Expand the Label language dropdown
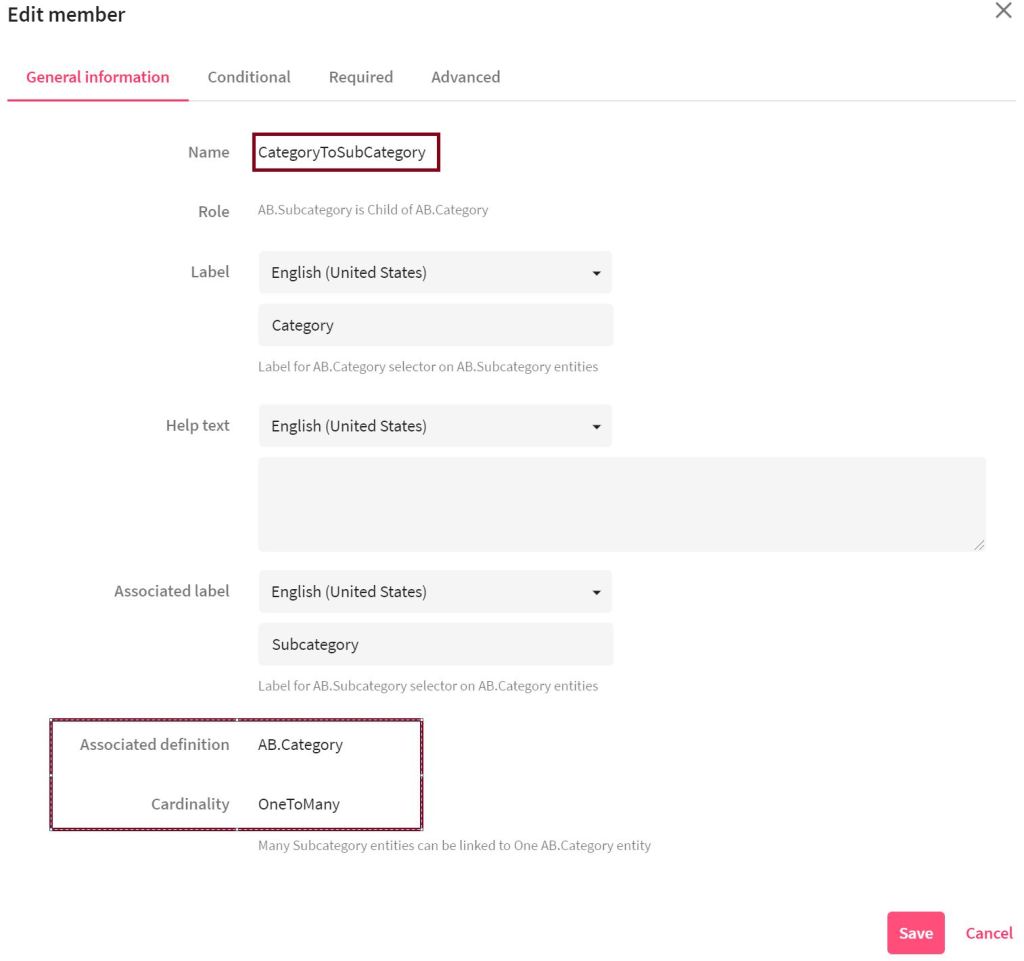The image size is (1024, 961). tap(435, 273)
